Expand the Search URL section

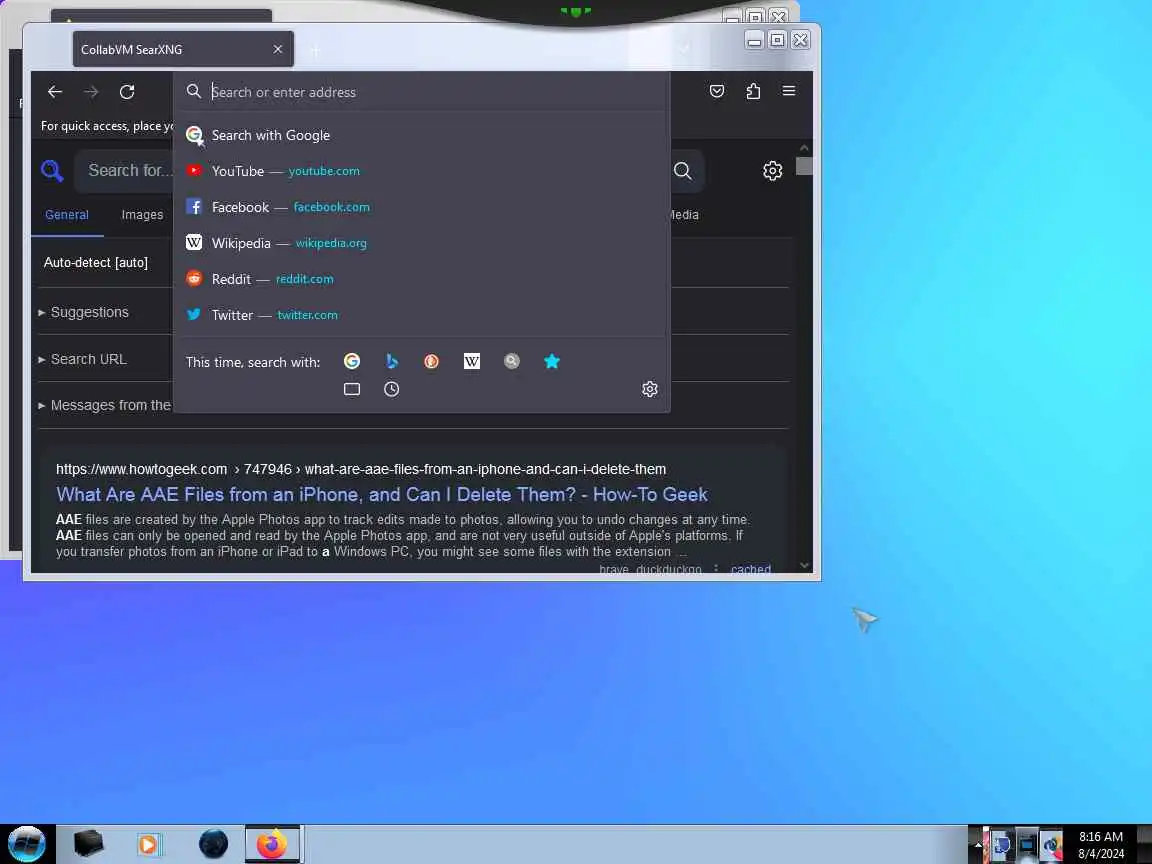[x=82, y=359]
